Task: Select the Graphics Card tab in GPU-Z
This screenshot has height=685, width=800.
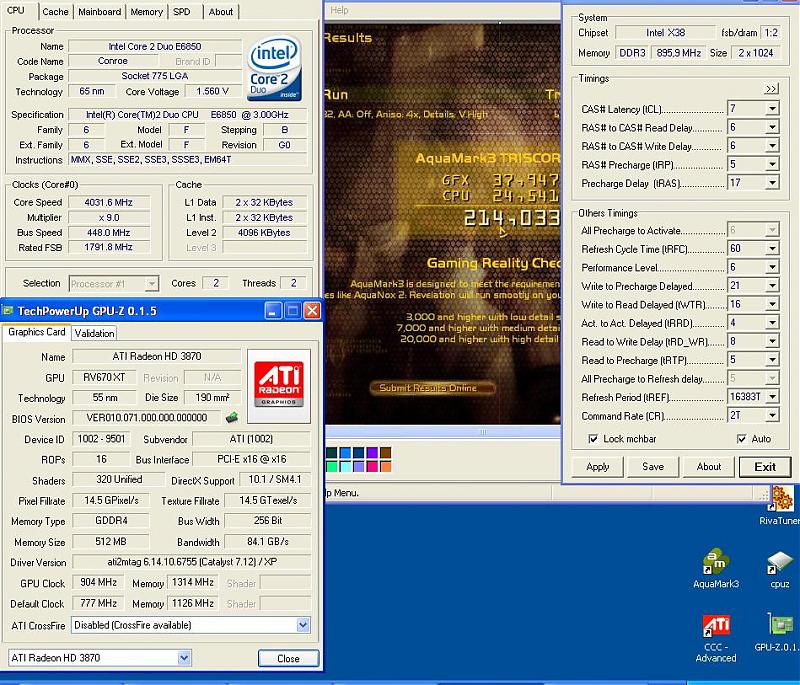Action: click(37, 332)
